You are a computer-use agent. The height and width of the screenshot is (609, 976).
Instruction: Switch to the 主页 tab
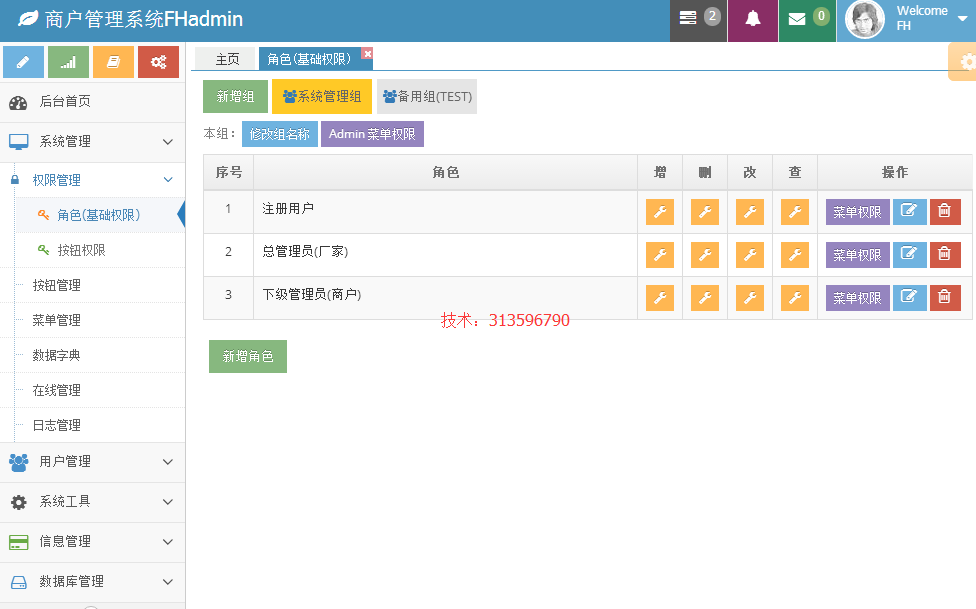227,59
